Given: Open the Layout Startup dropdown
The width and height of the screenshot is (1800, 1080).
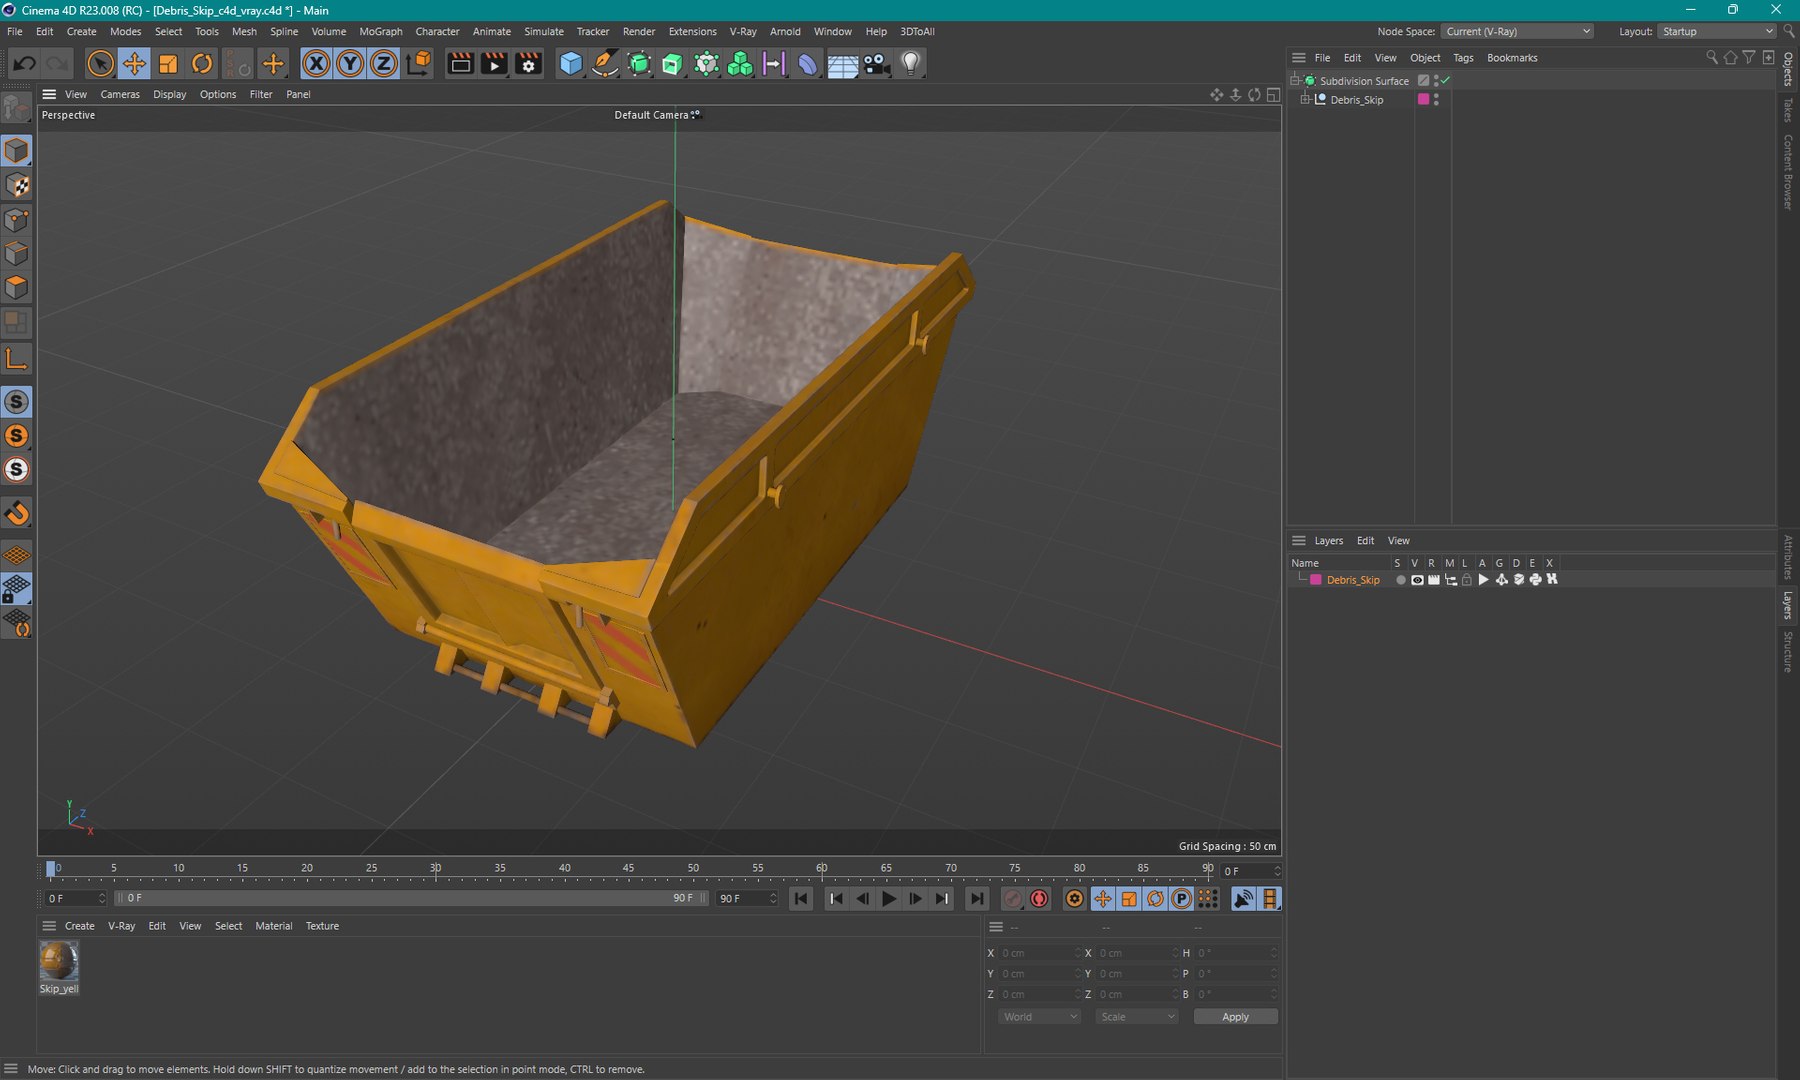Looking at the screenshot, I should (1716, 31).
